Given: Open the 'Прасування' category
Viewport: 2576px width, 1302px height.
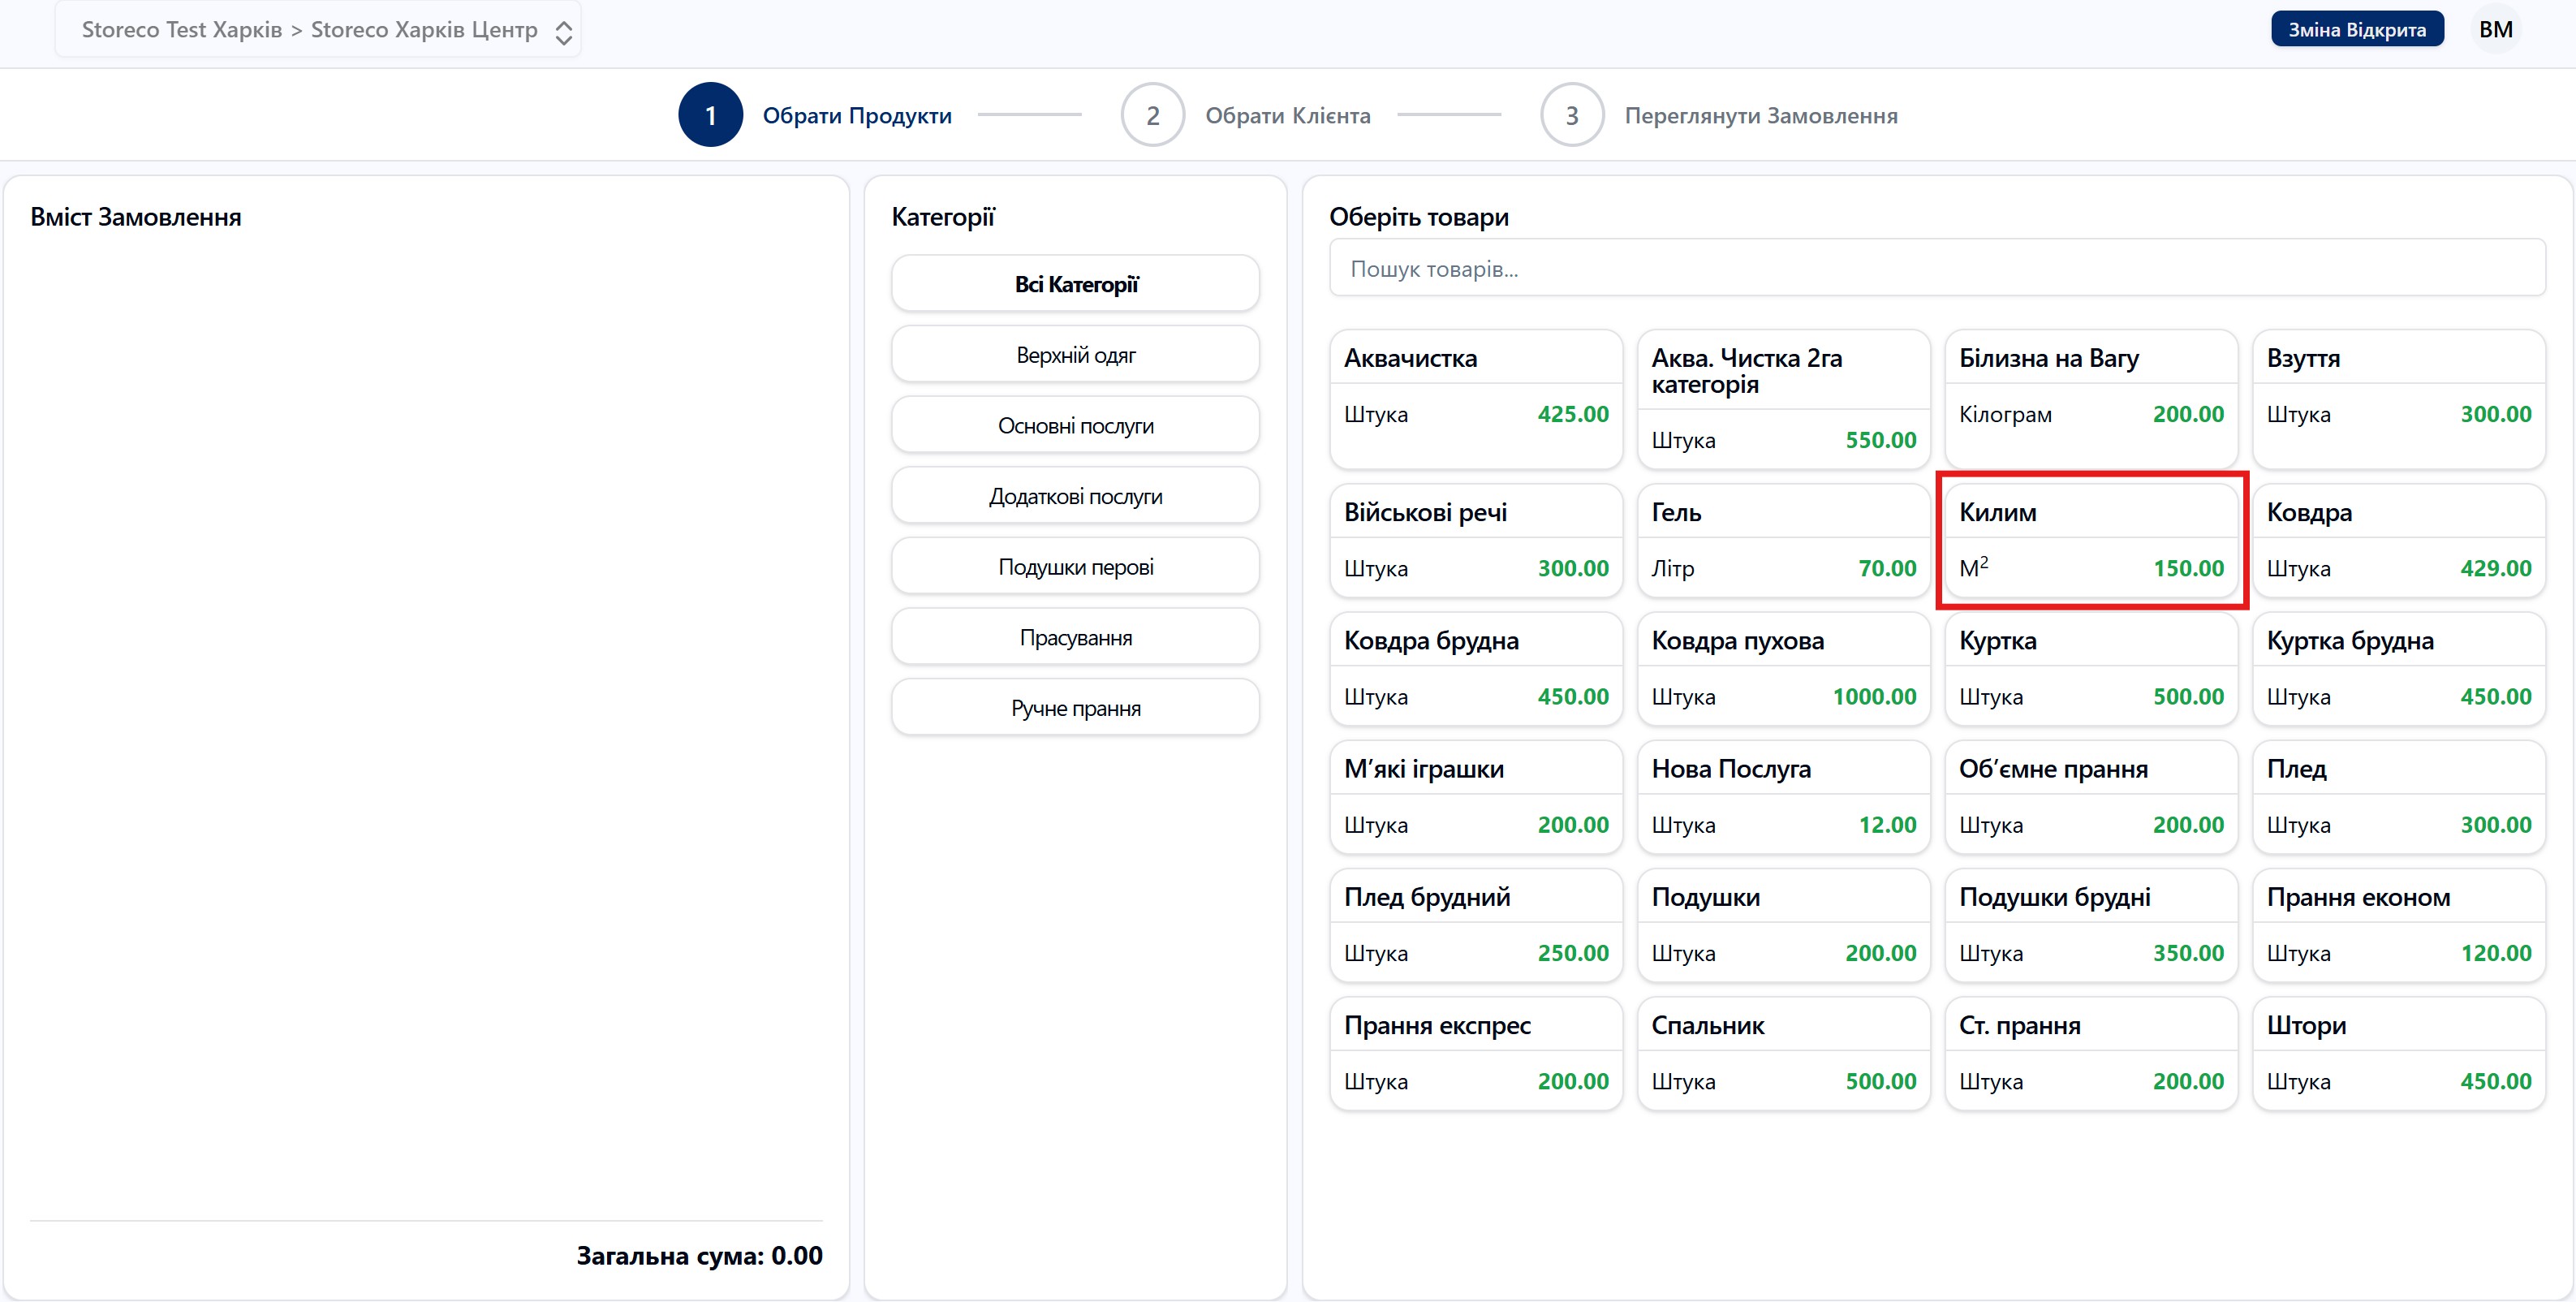Looking at the screenshot, I should (x=1075, y=637).
